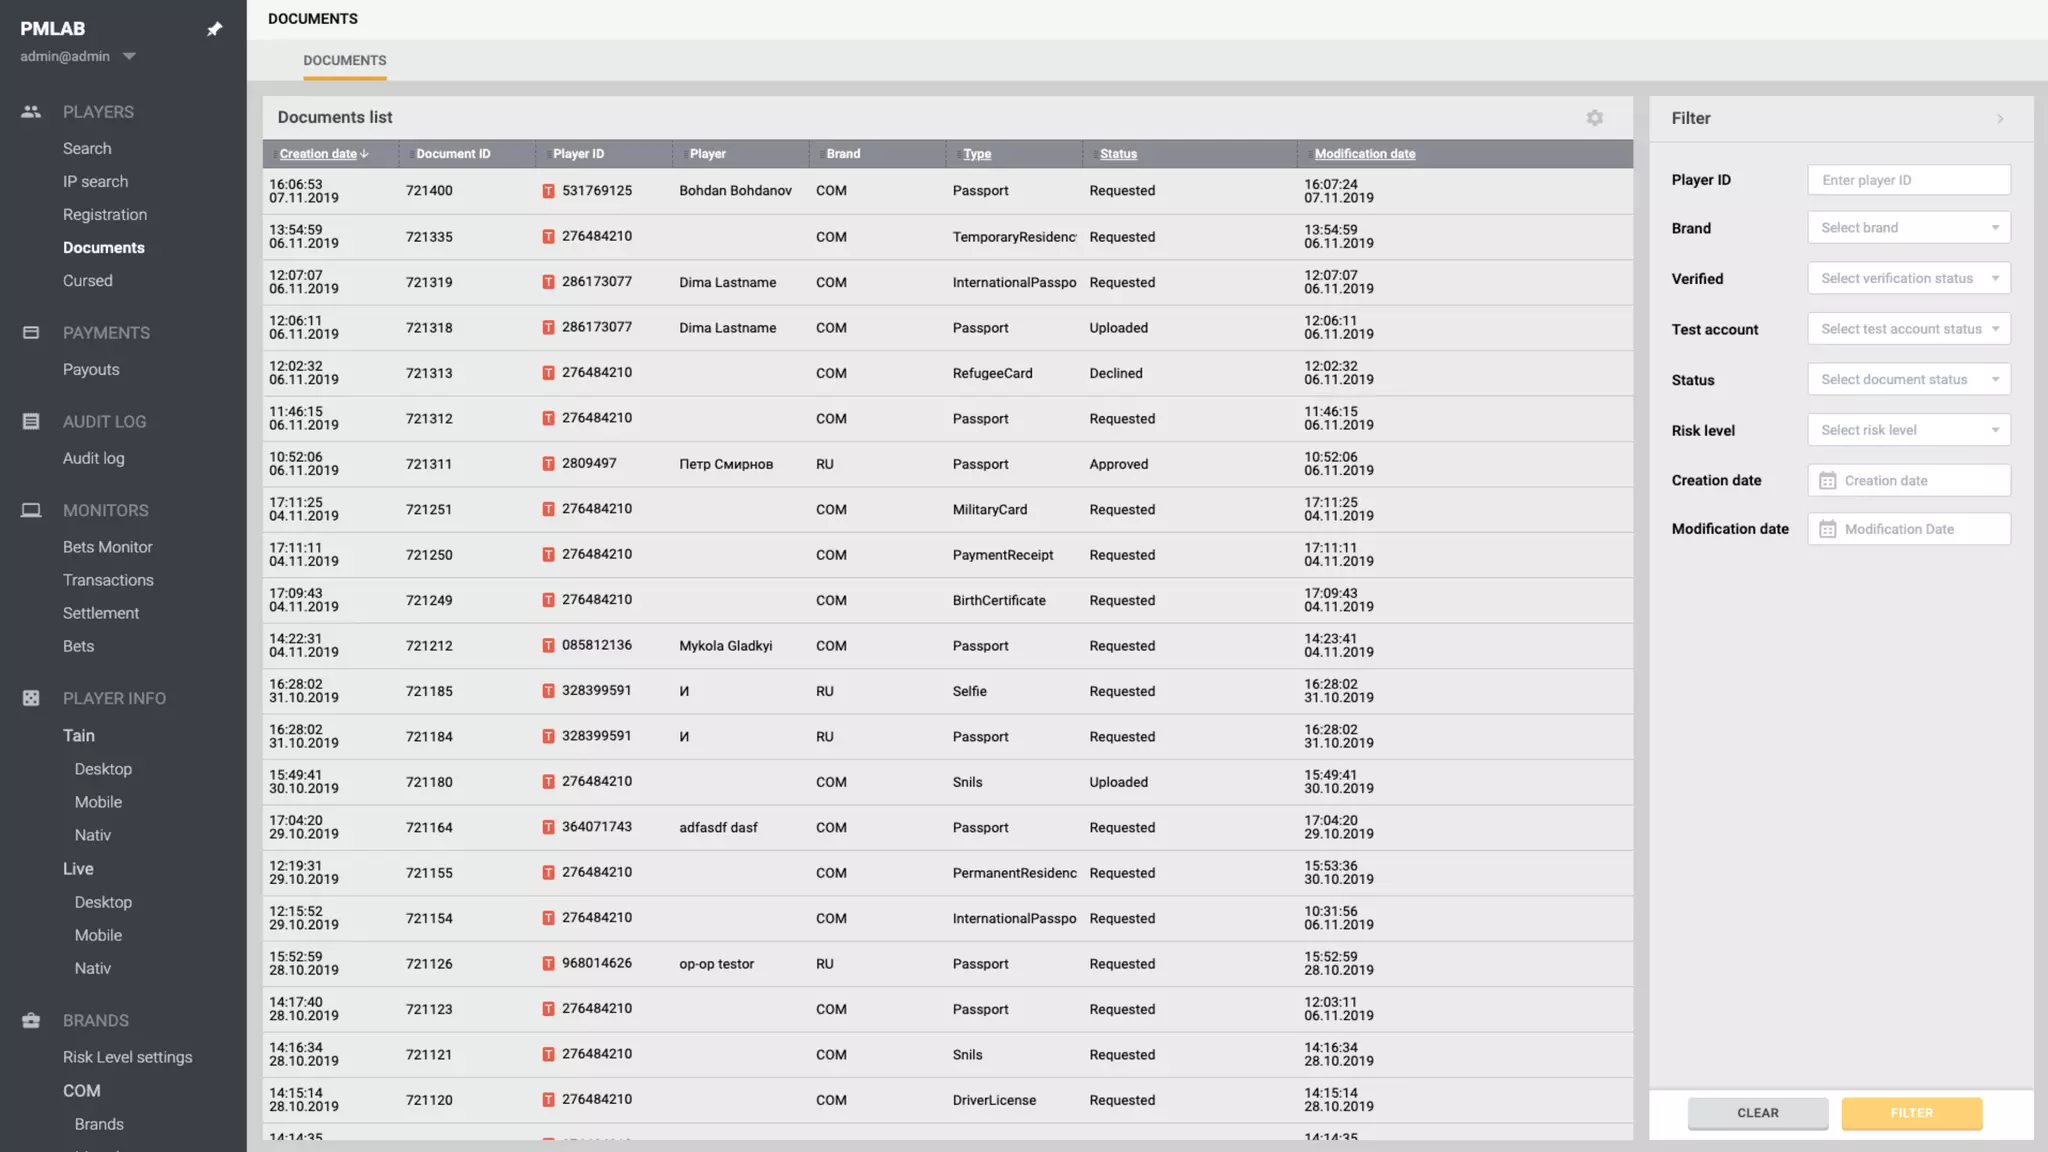Open admin@admin account dropdown arrow
This screenshot has width=2048, height=1152.
(x=129, y=57)
